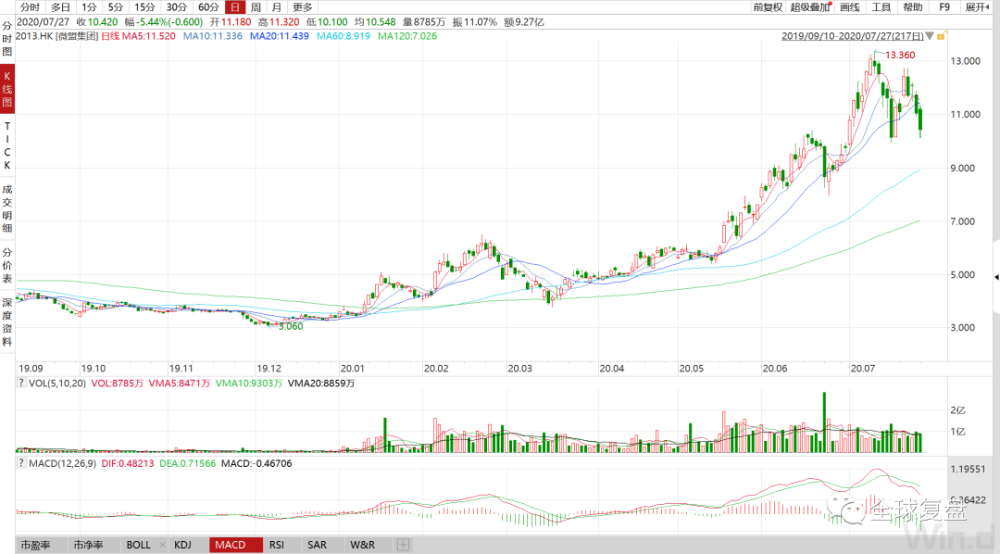Screen dimensions: 1000x554
Task: Click the small arrow on right panel edge
Action: click(996, 277)
